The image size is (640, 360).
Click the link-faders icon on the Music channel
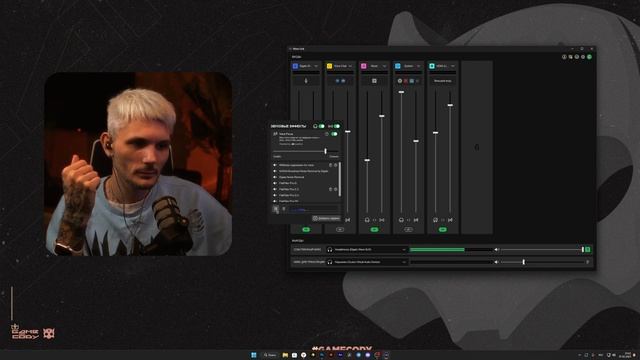pyautogui.click(x=374, y=220)
